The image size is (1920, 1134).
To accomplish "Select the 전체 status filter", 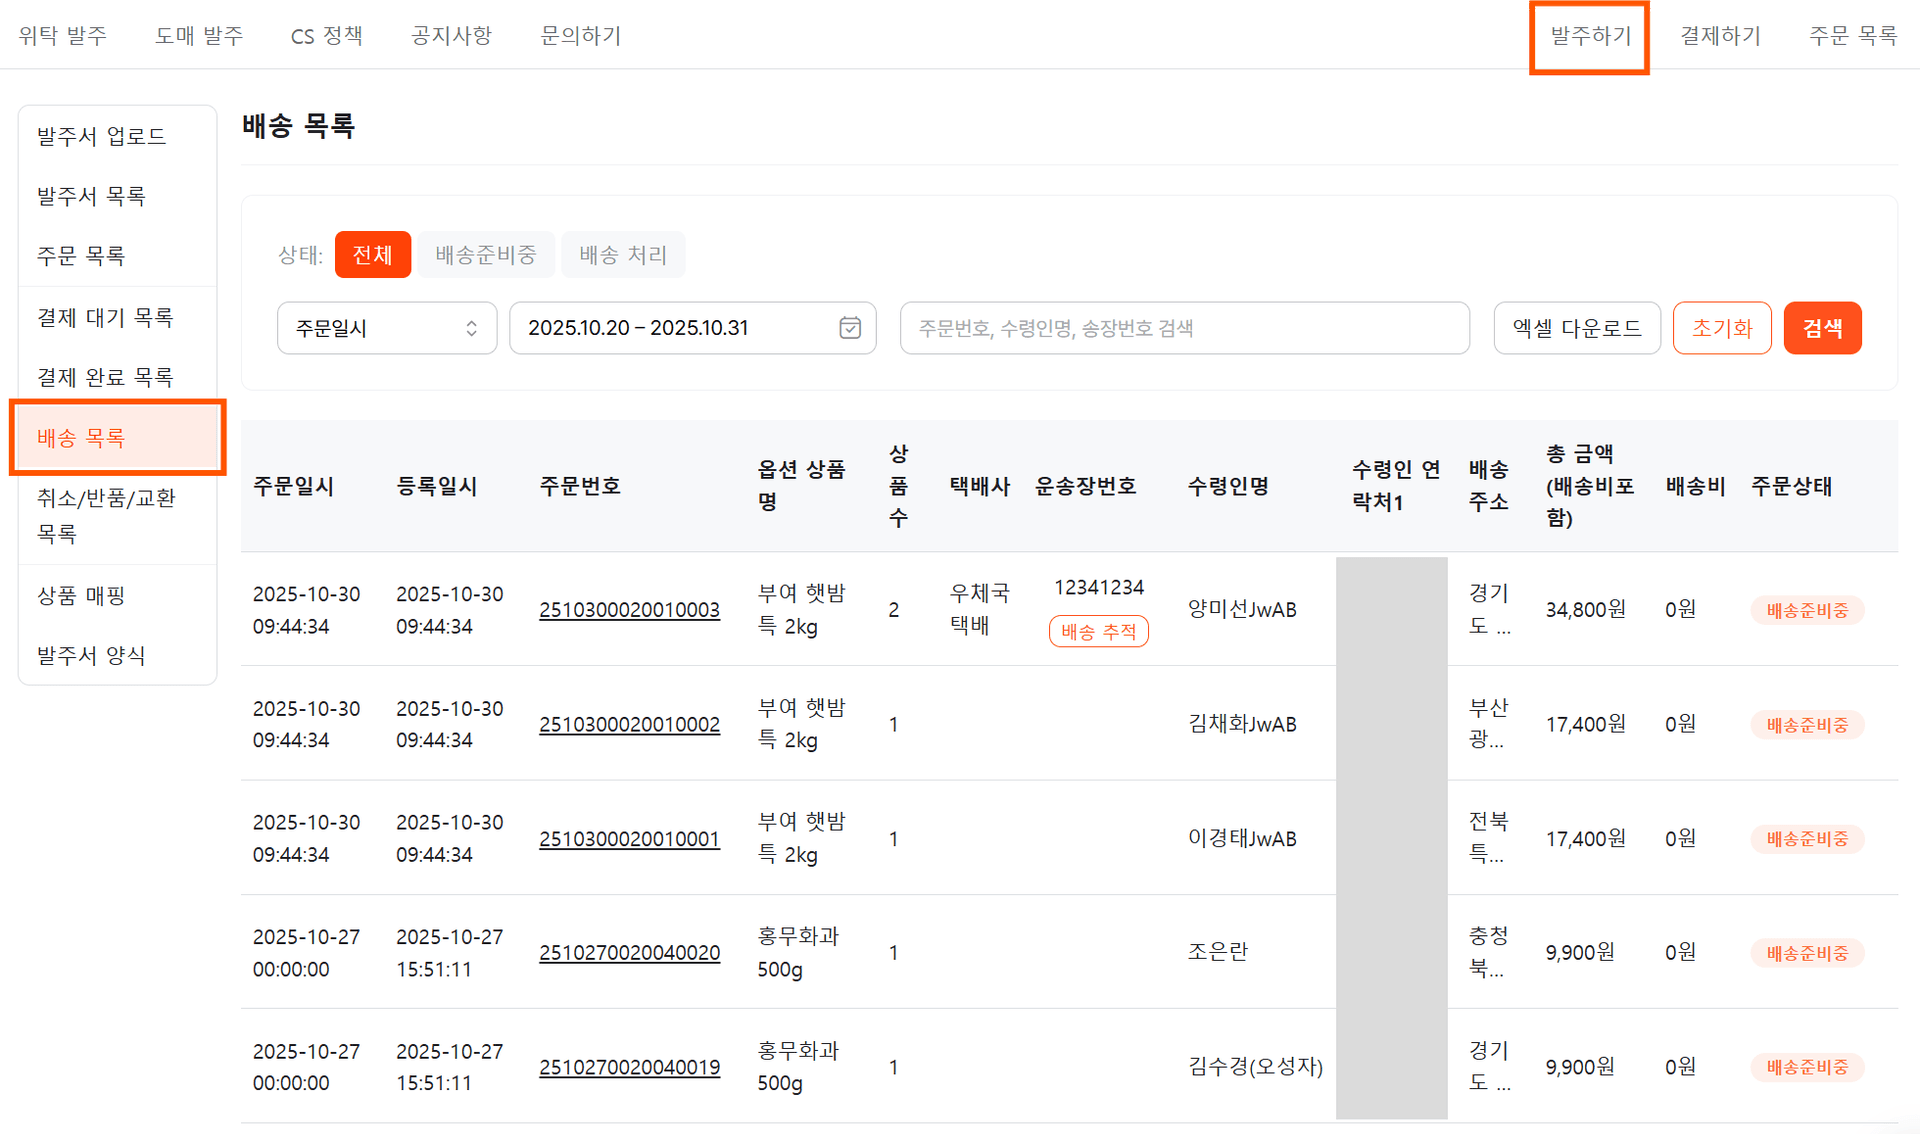I will (372, 254).
